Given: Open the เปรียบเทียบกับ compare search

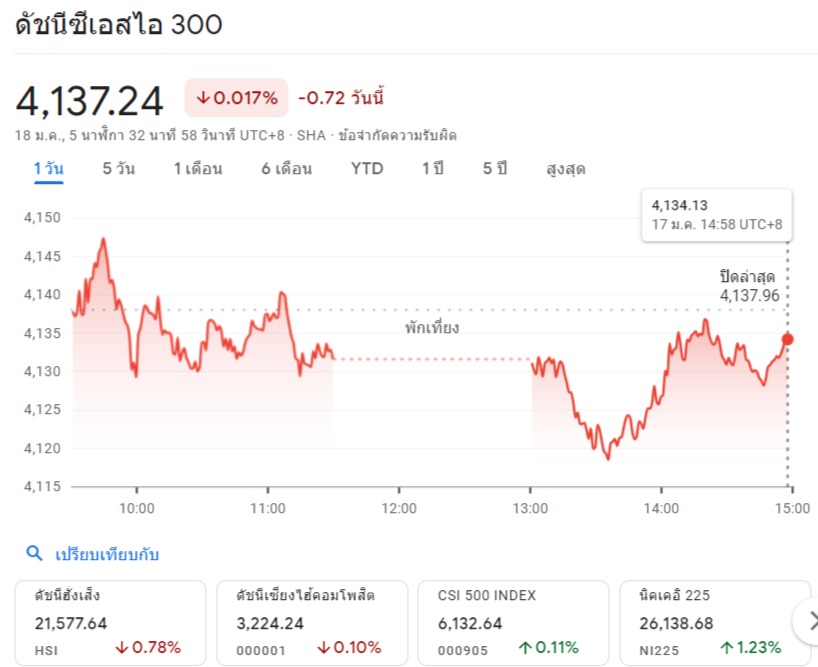Looking at the screenshot, I should 106,554.
